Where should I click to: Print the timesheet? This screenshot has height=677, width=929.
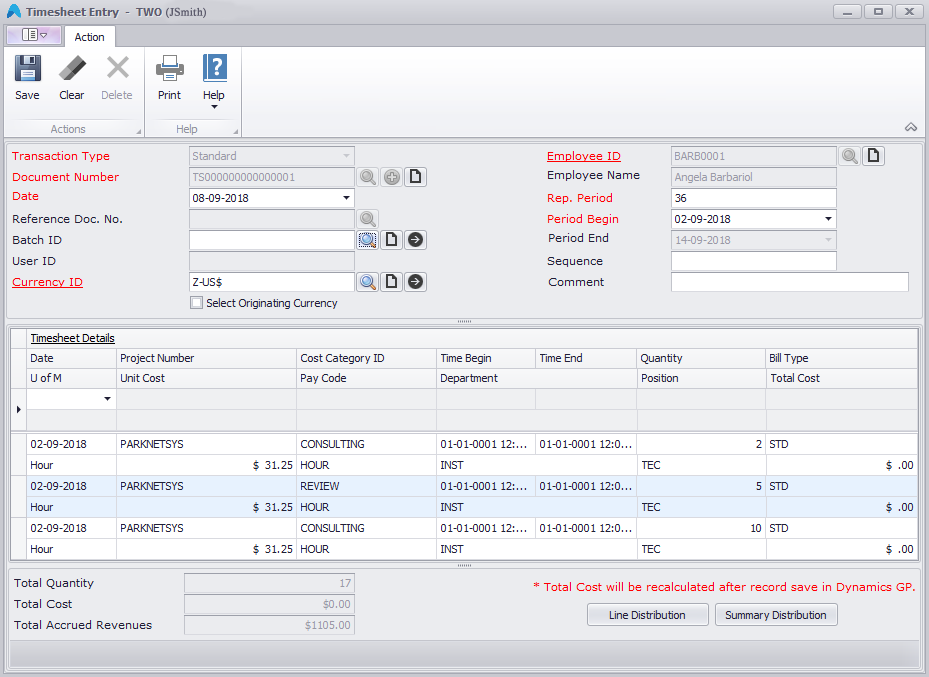(x=169, y=78)
